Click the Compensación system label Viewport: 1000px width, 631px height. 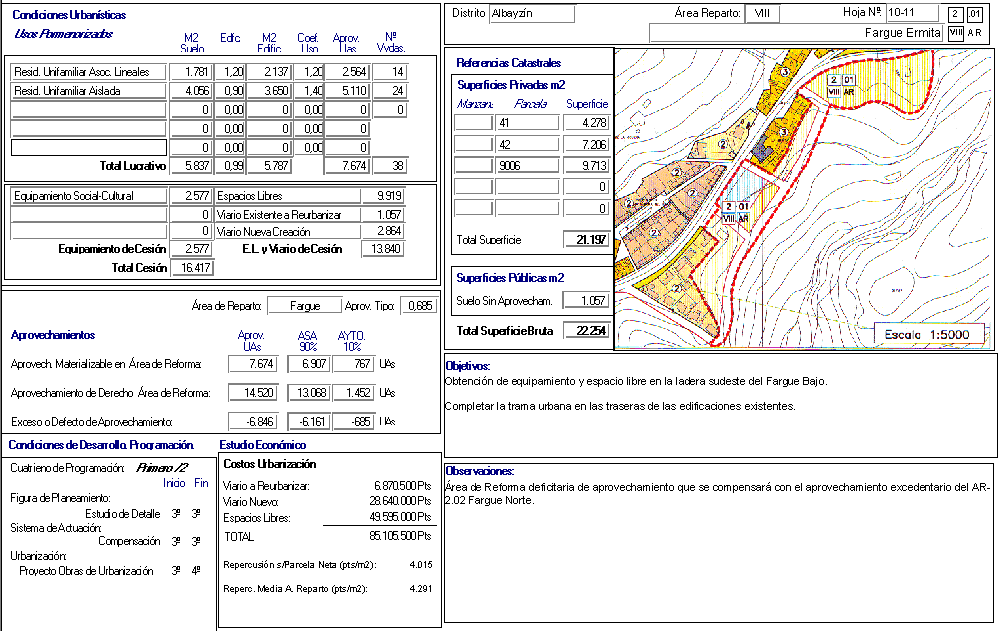click(129, 541)
